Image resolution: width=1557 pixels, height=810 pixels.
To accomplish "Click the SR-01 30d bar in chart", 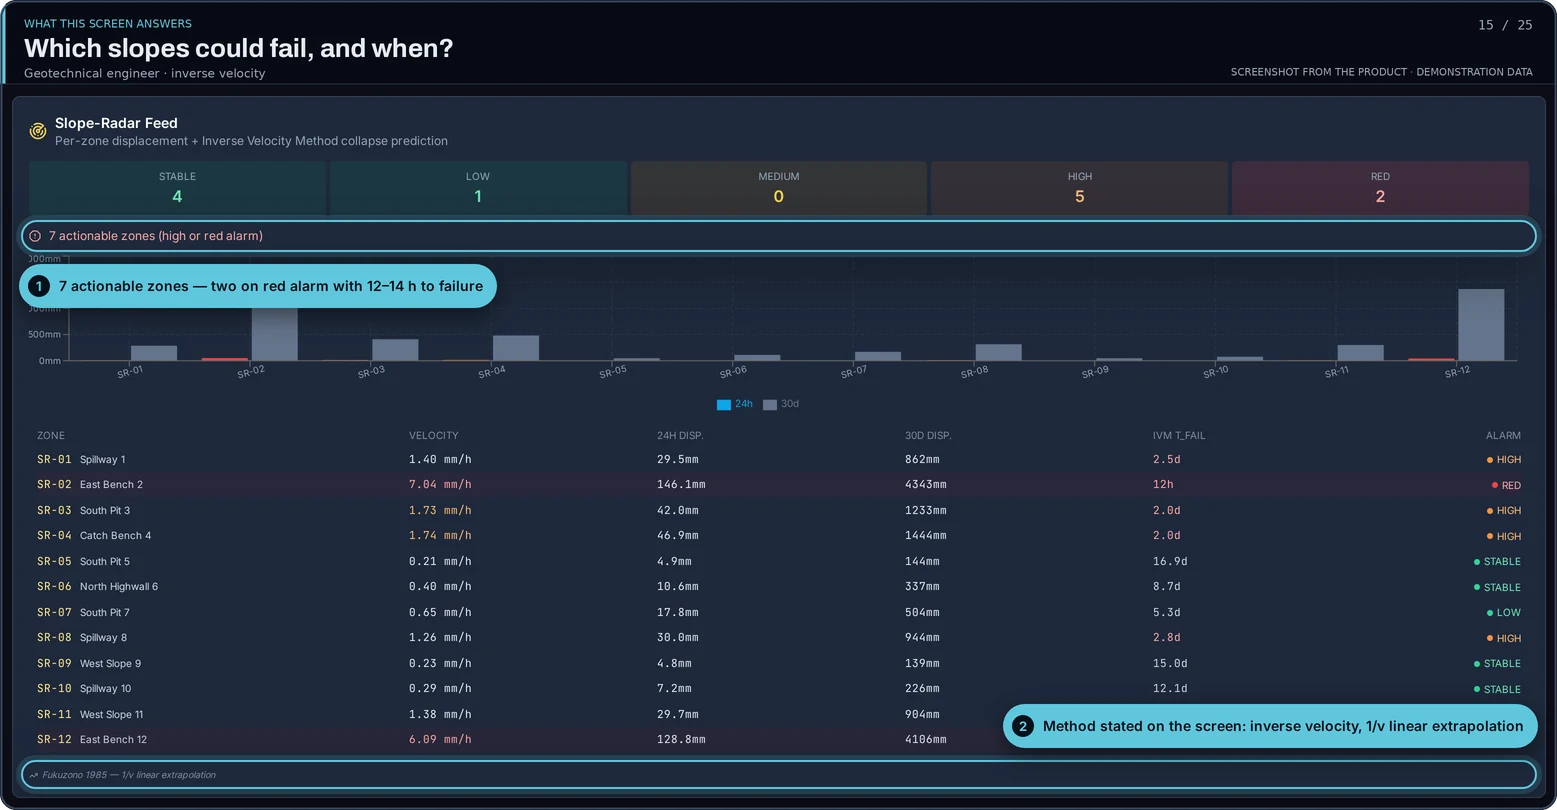I will tap(154, 353).
